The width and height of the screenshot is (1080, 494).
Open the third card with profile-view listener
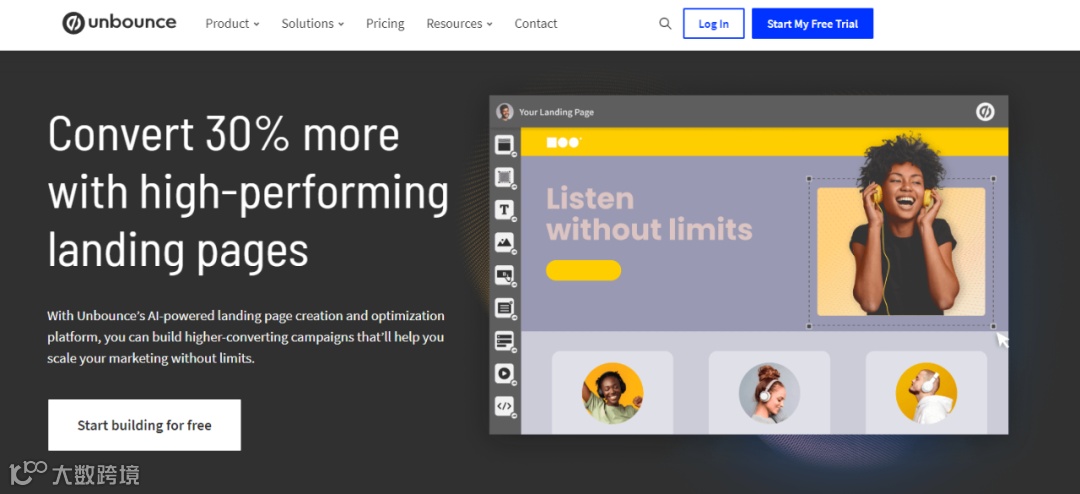coord(926,392)
